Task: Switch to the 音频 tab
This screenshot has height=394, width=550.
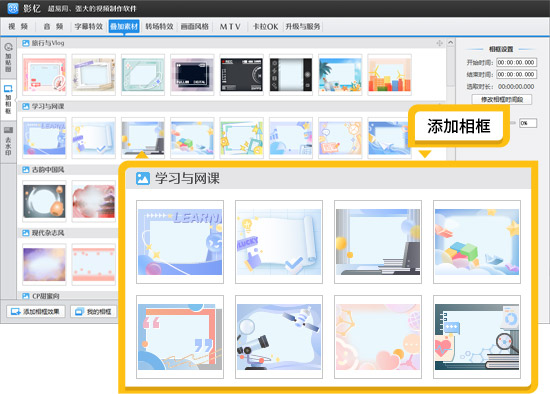Action: (53, 26)
